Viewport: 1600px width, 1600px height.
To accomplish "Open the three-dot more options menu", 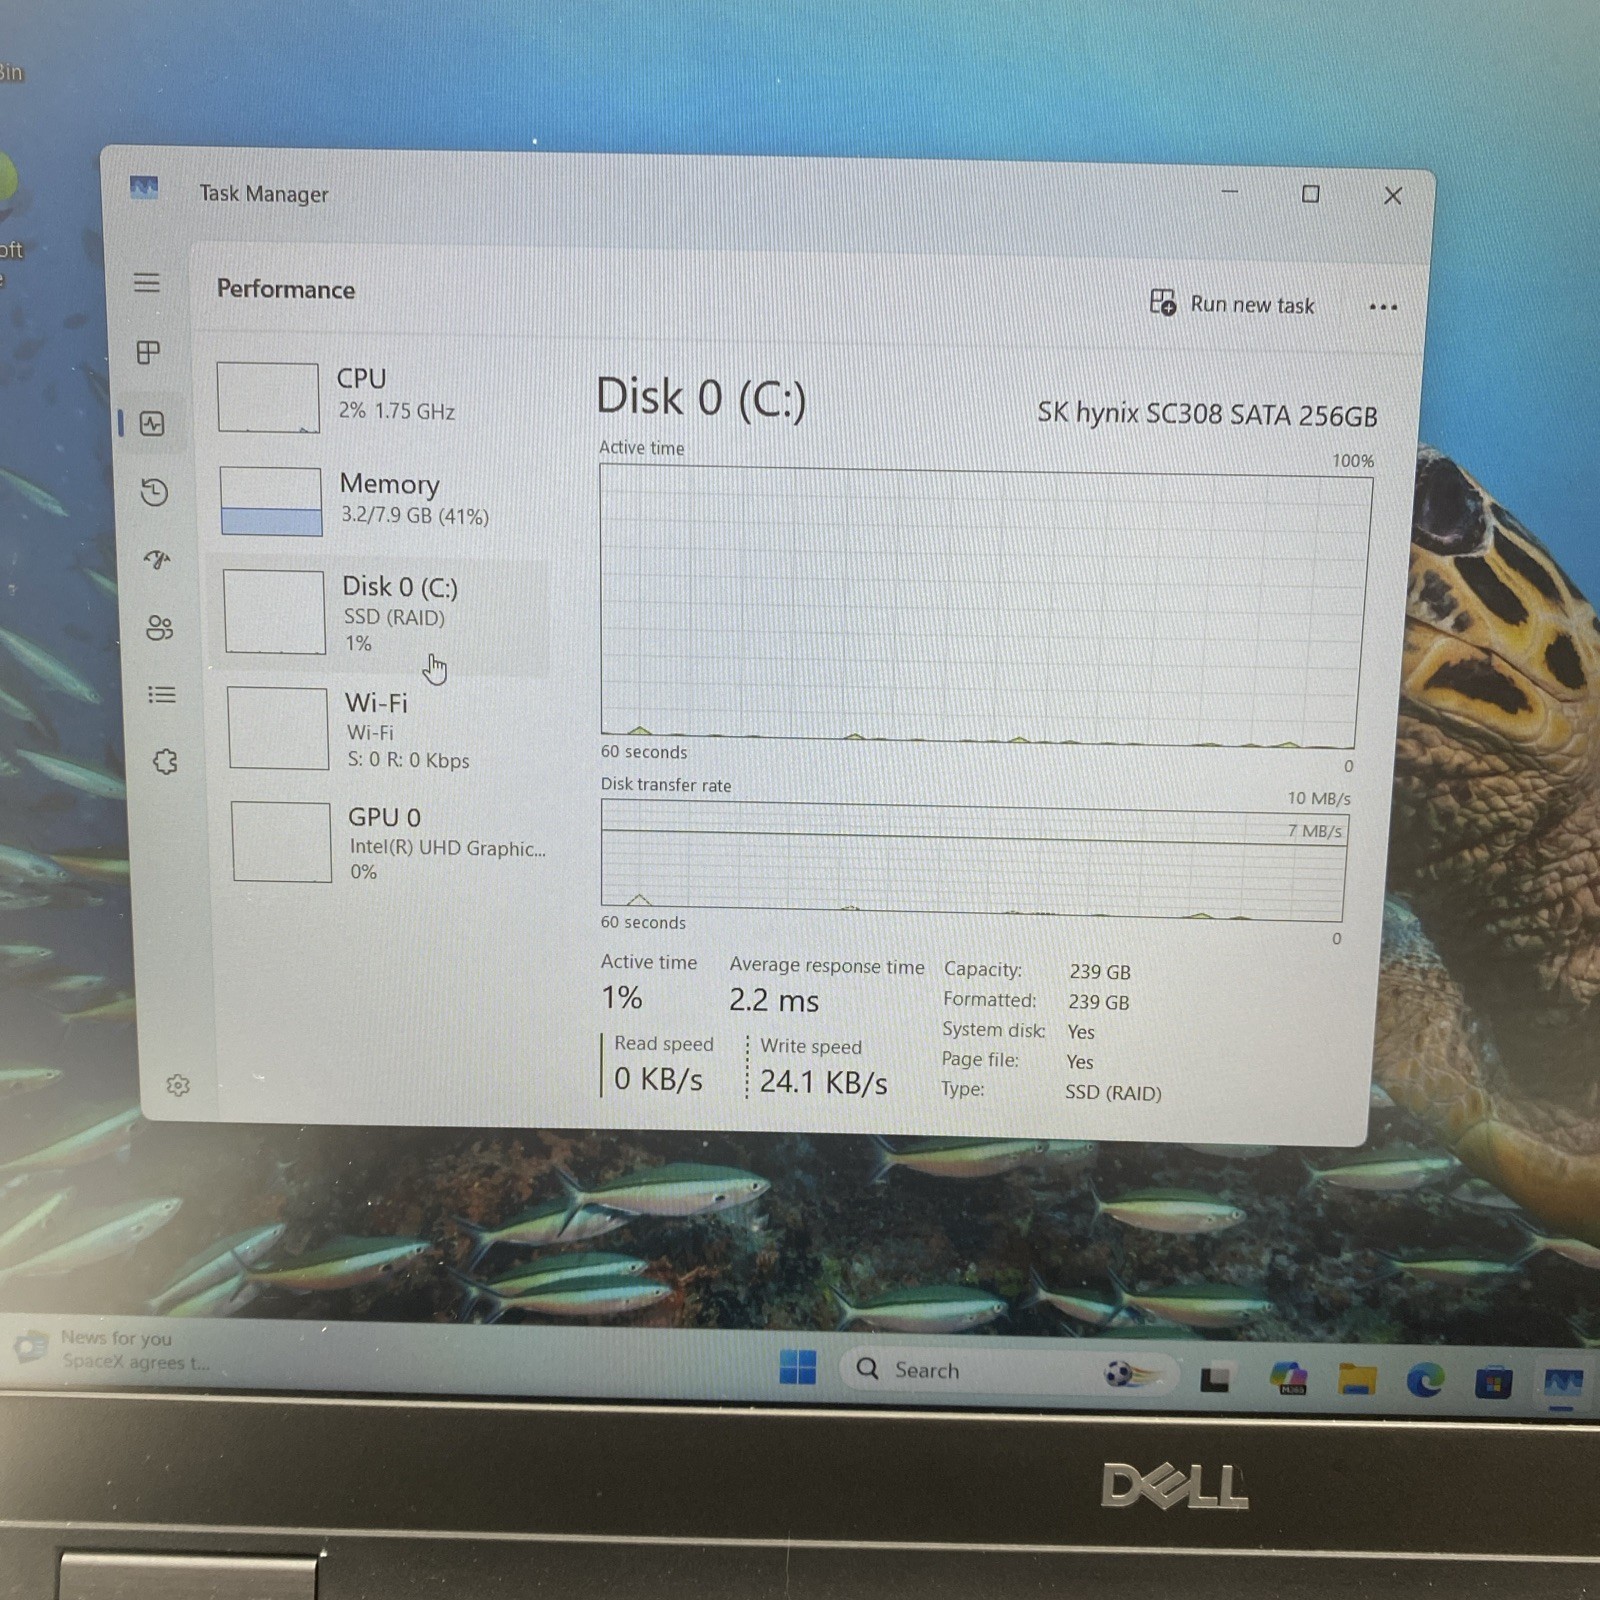I will (1383, 307).
